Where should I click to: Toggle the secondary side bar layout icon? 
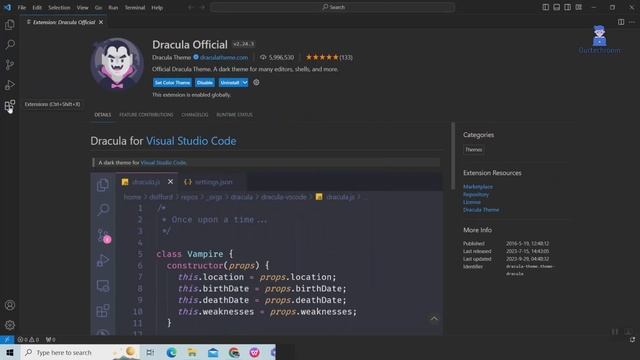(x=567, y=7)
